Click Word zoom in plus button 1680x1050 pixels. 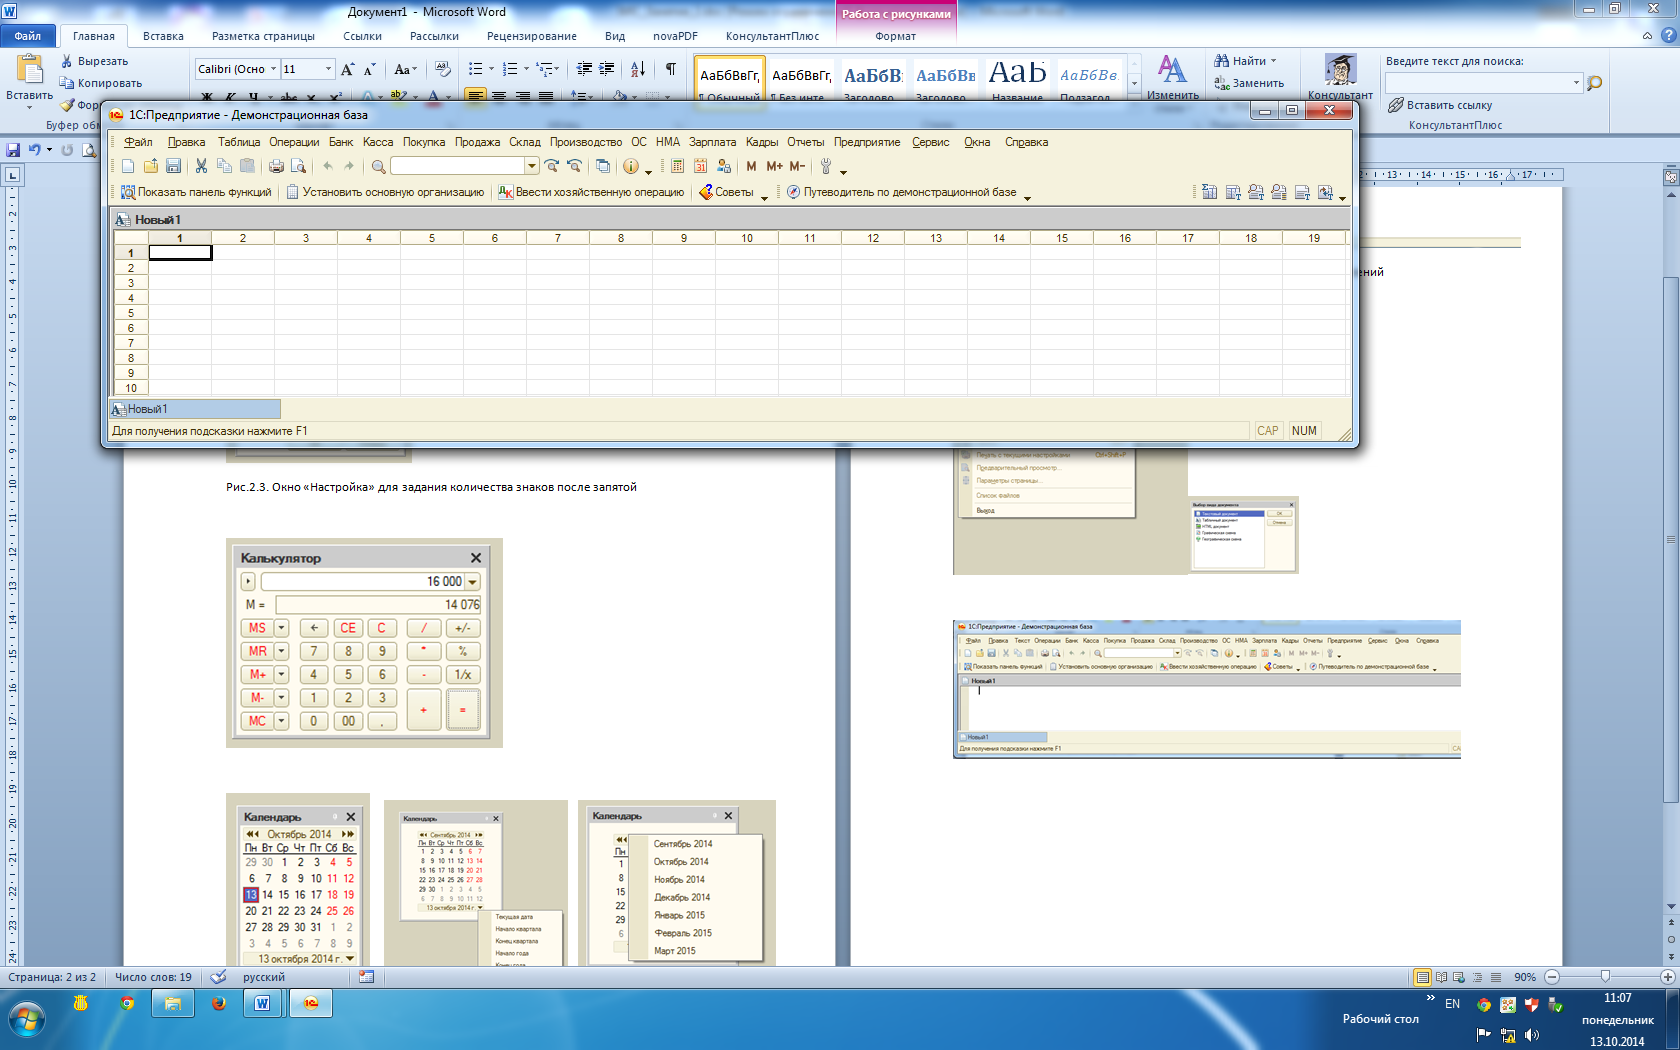point(1667,977)
